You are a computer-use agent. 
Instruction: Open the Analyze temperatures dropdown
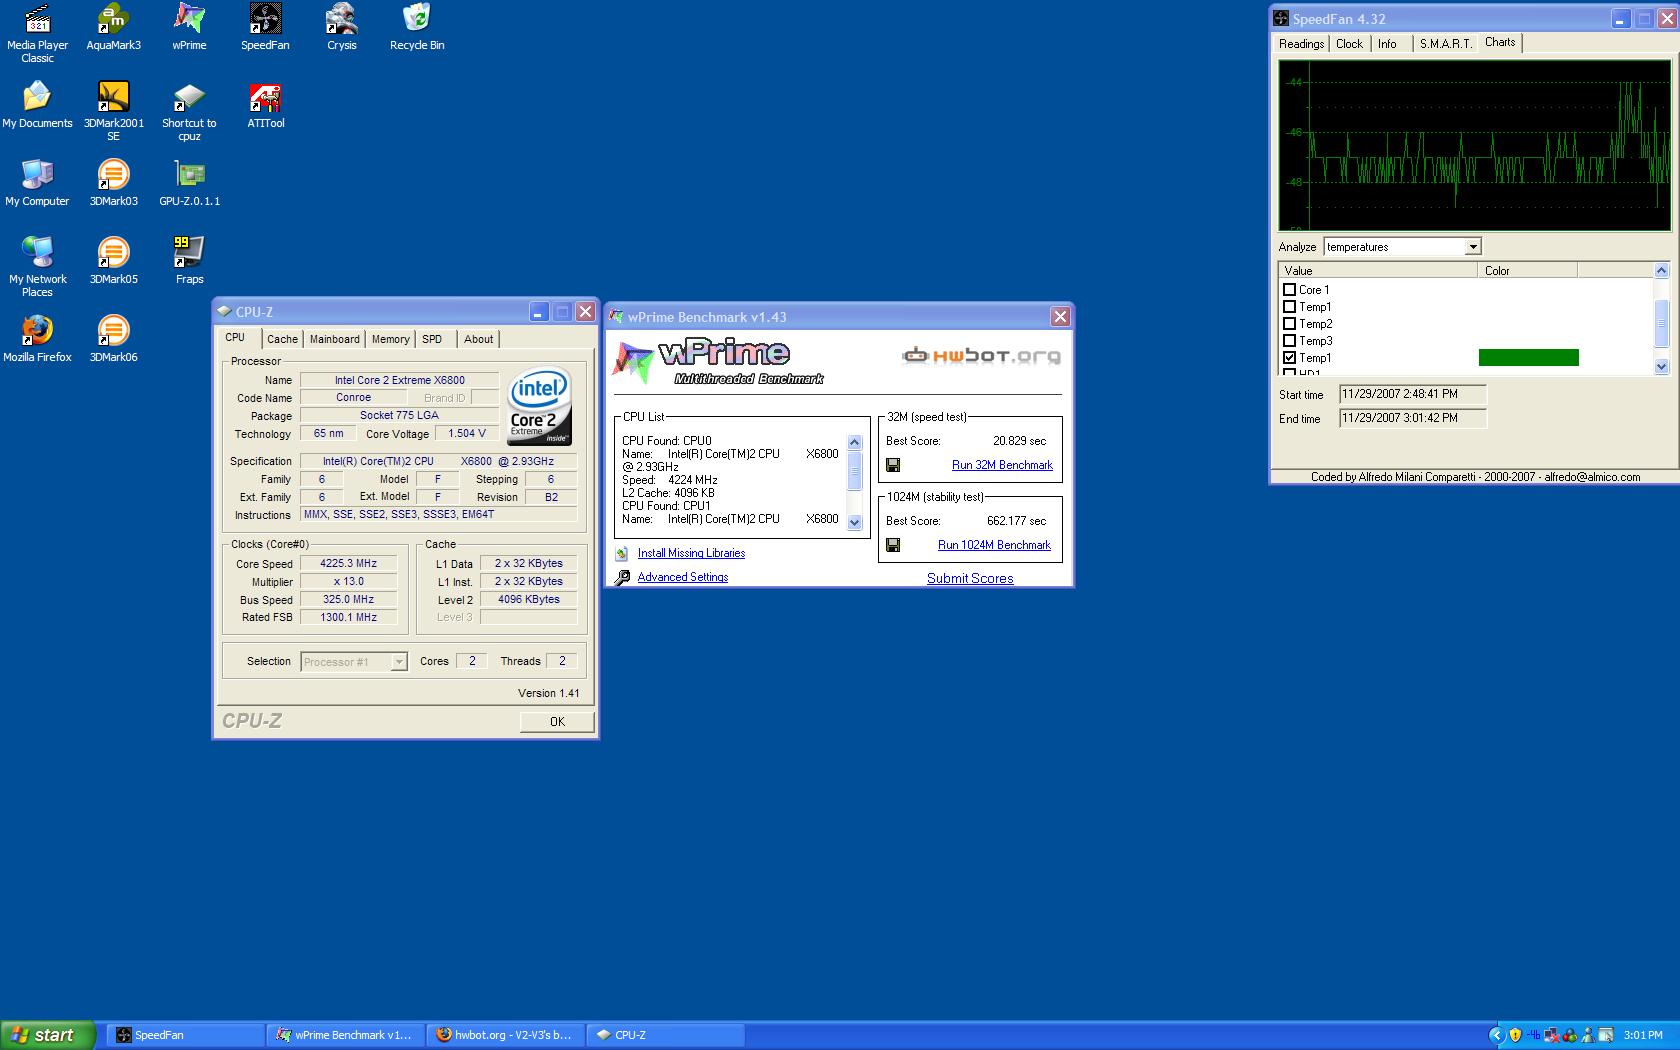click(x=1472, y=247)
